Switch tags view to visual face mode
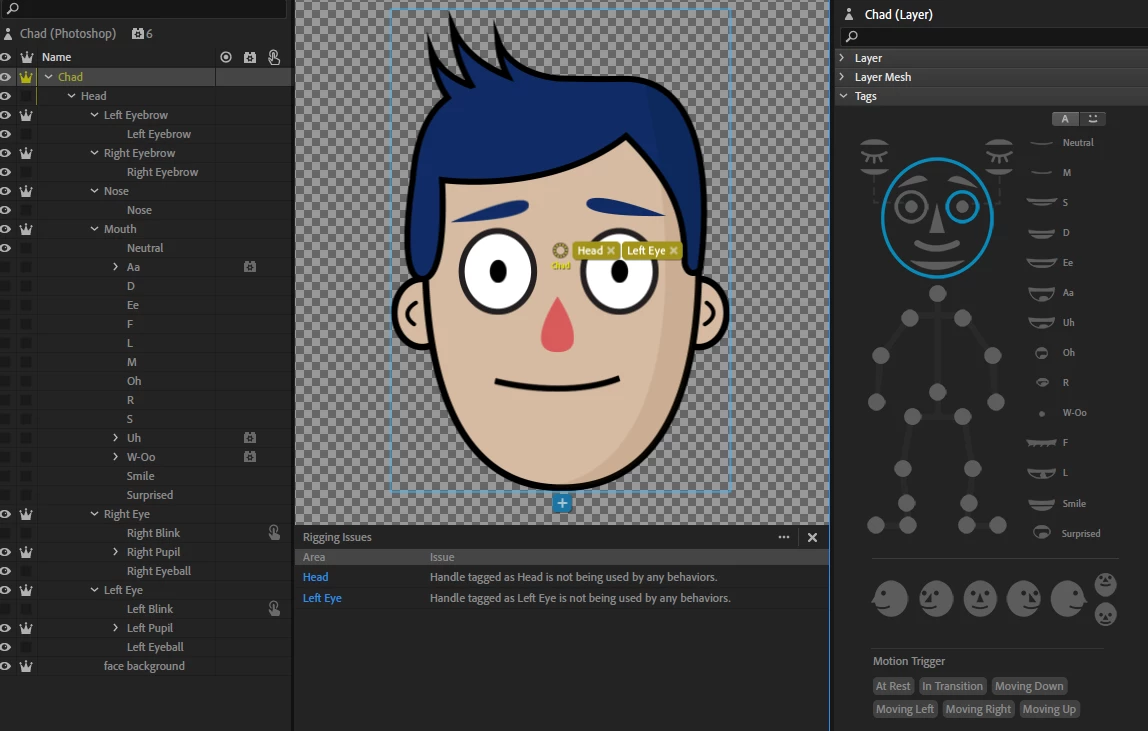The width and height of the screenshot is (1148, 731). point(1092,119)
